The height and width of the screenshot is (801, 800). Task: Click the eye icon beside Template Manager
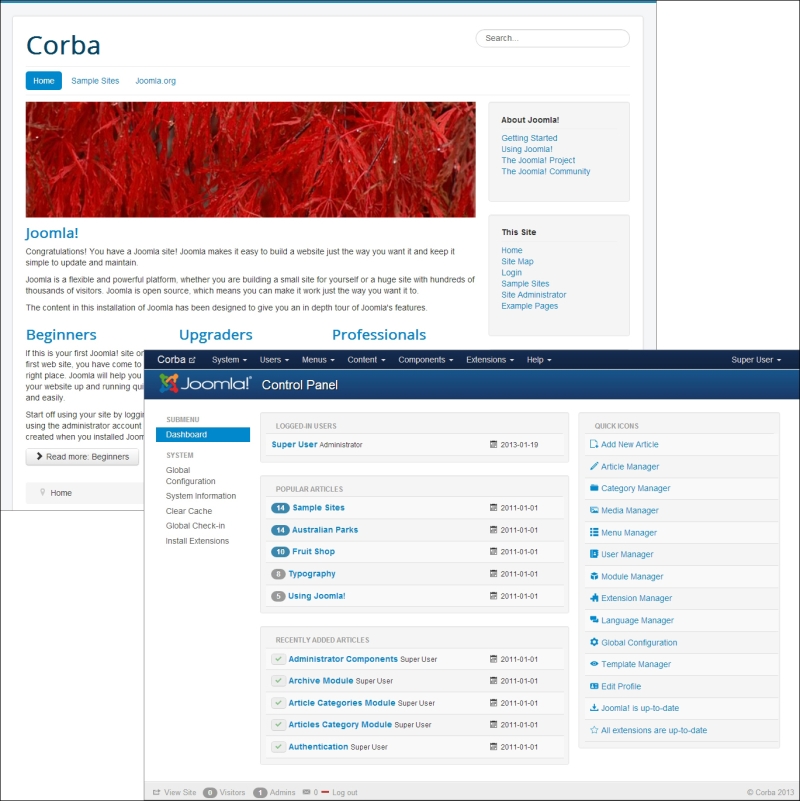pos(594,665)
